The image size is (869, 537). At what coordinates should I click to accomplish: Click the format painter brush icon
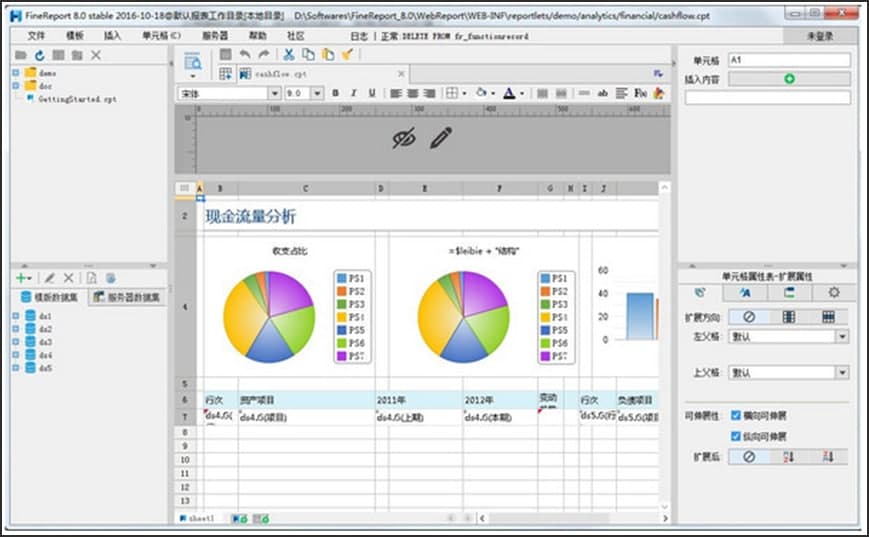(347, 54)
